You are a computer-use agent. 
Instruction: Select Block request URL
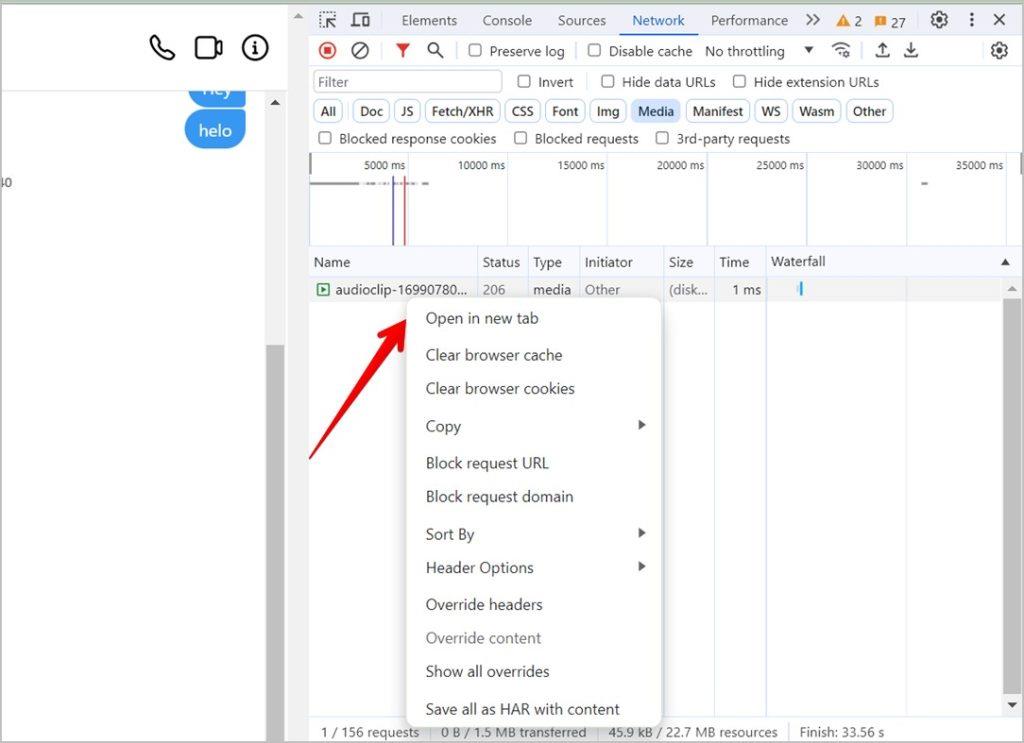pos(487,463)
